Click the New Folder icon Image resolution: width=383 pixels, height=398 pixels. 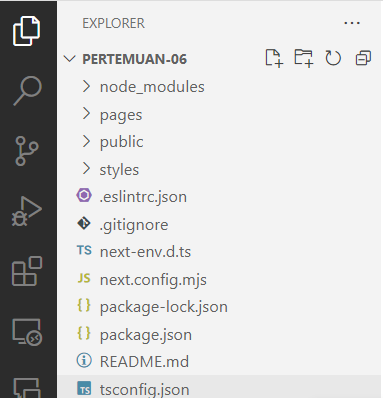[304, 58]
